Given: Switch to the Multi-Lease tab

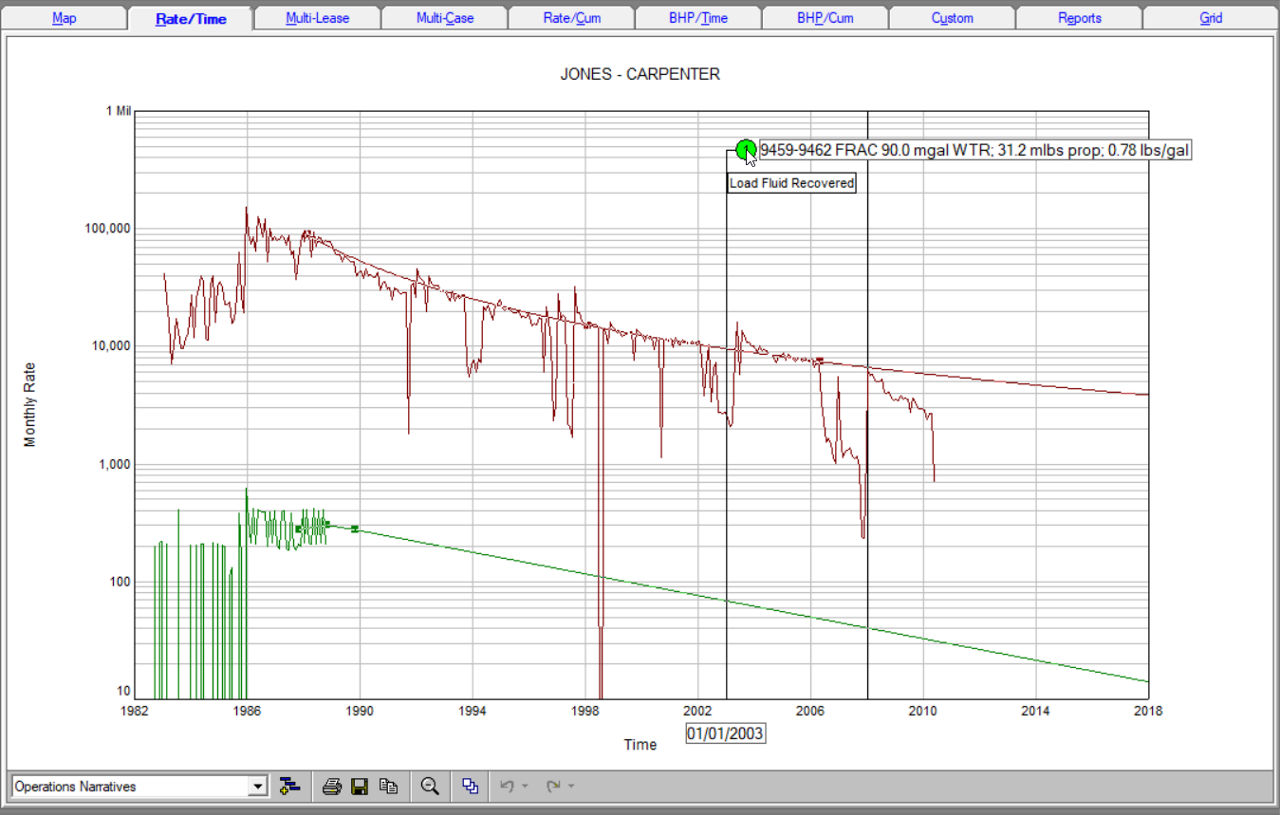Looking at the screenshot, I should point(317,18).
